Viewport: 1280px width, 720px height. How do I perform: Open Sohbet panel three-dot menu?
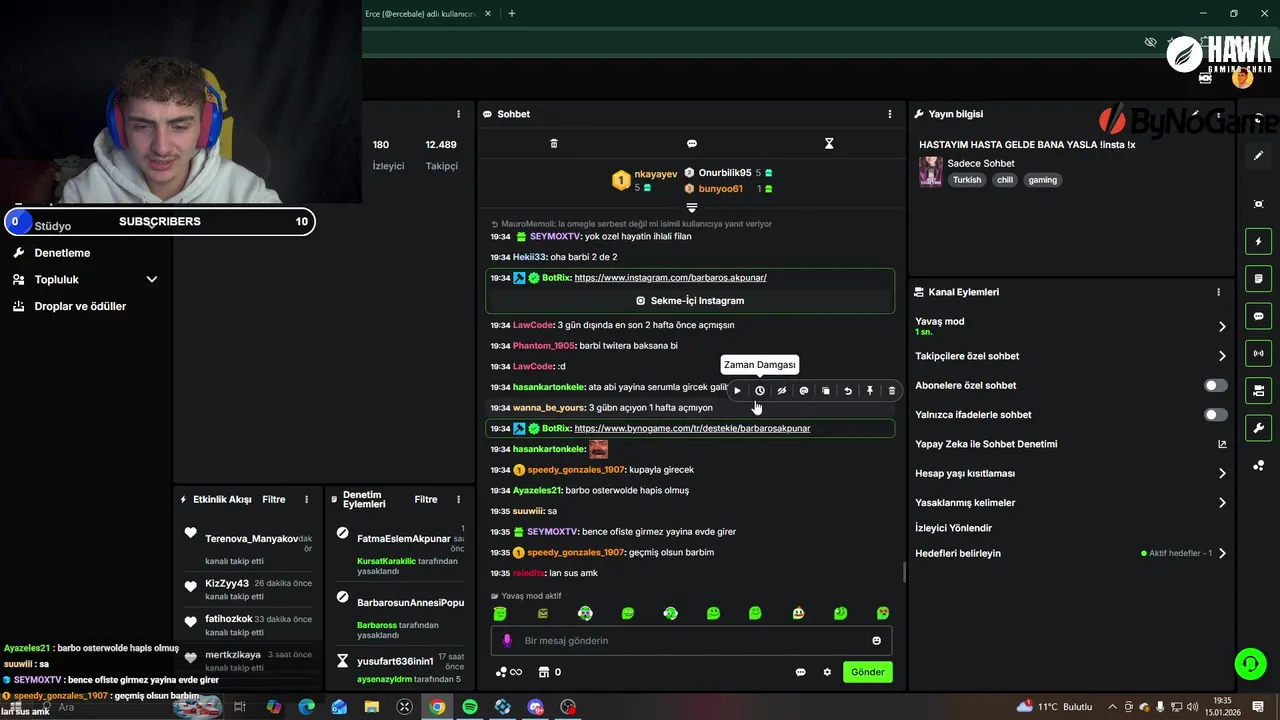[890, 114]
